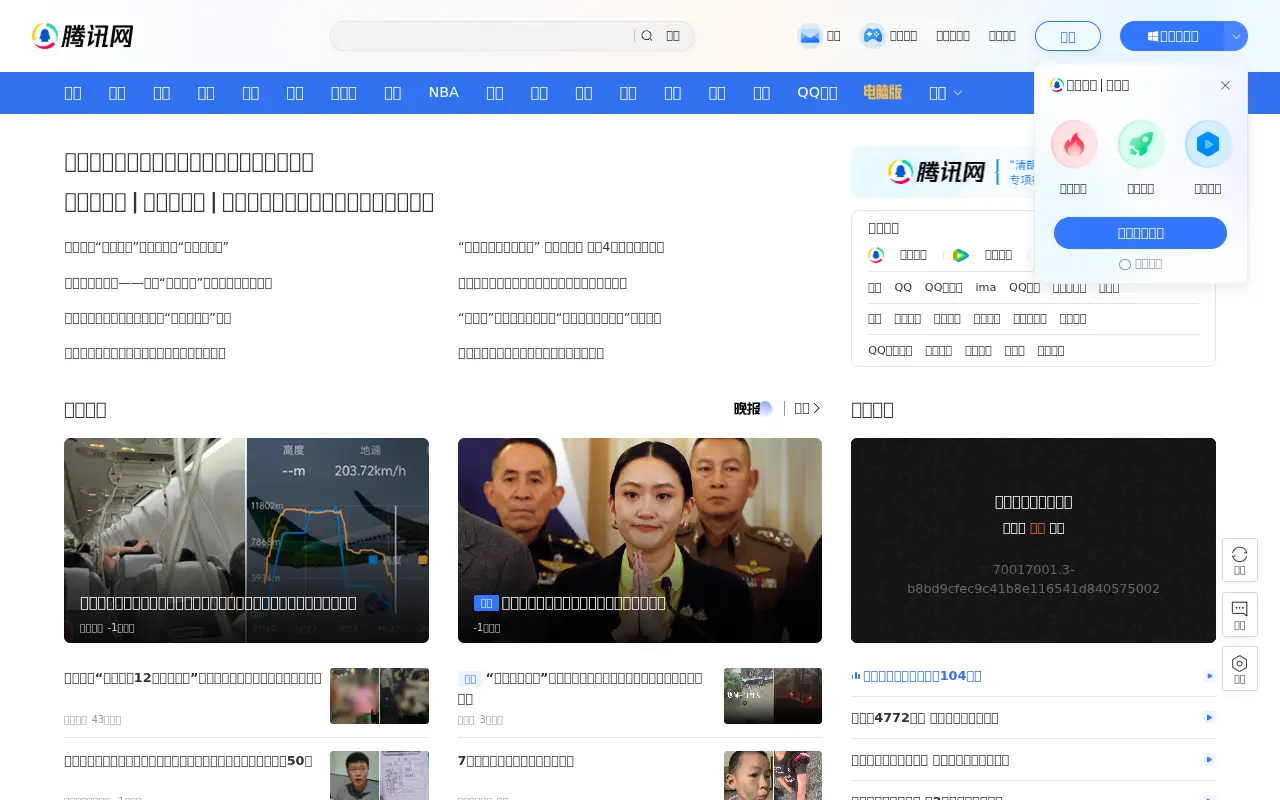Image resolution: width=1280 pixels, height=800 pixels.
Task: Click the blue Windows-logo download button
Action: point(1172,36)
